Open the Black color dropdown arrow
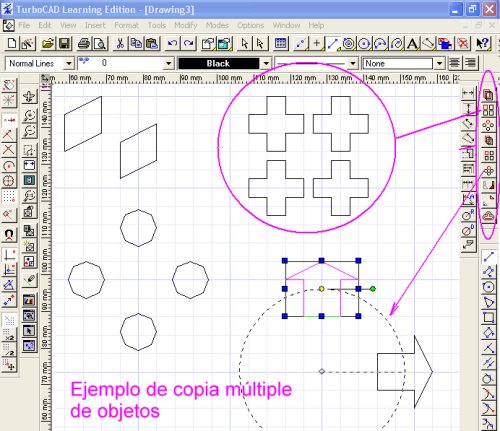 tap(266, 63)
